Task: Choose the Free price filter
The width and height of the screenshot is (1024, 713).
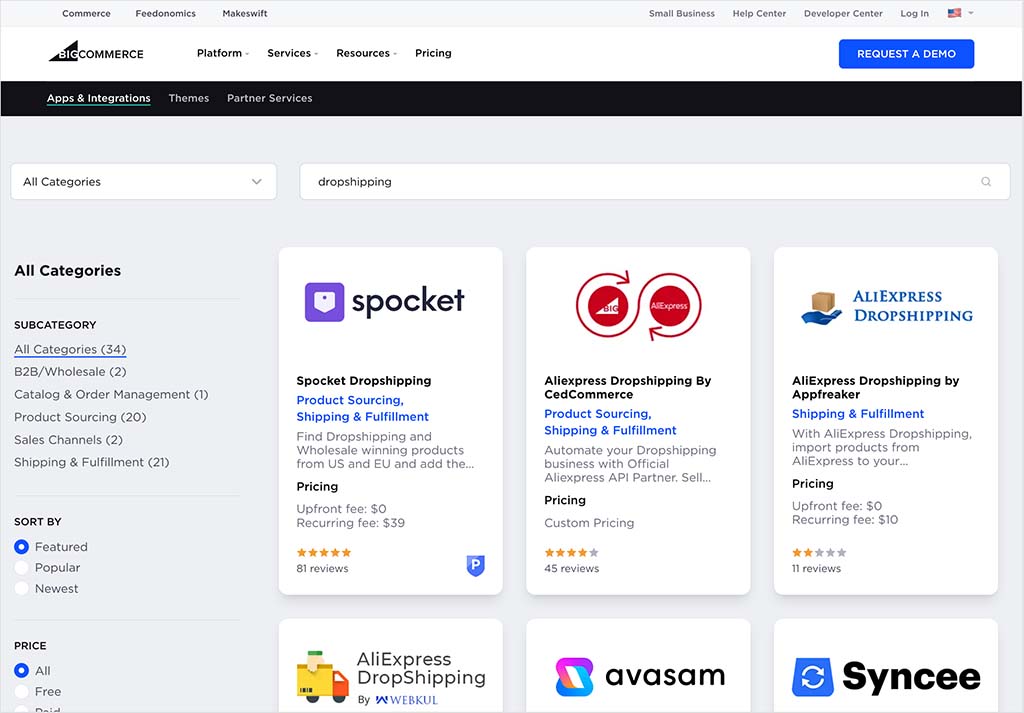Action: (x=22, y=691)
